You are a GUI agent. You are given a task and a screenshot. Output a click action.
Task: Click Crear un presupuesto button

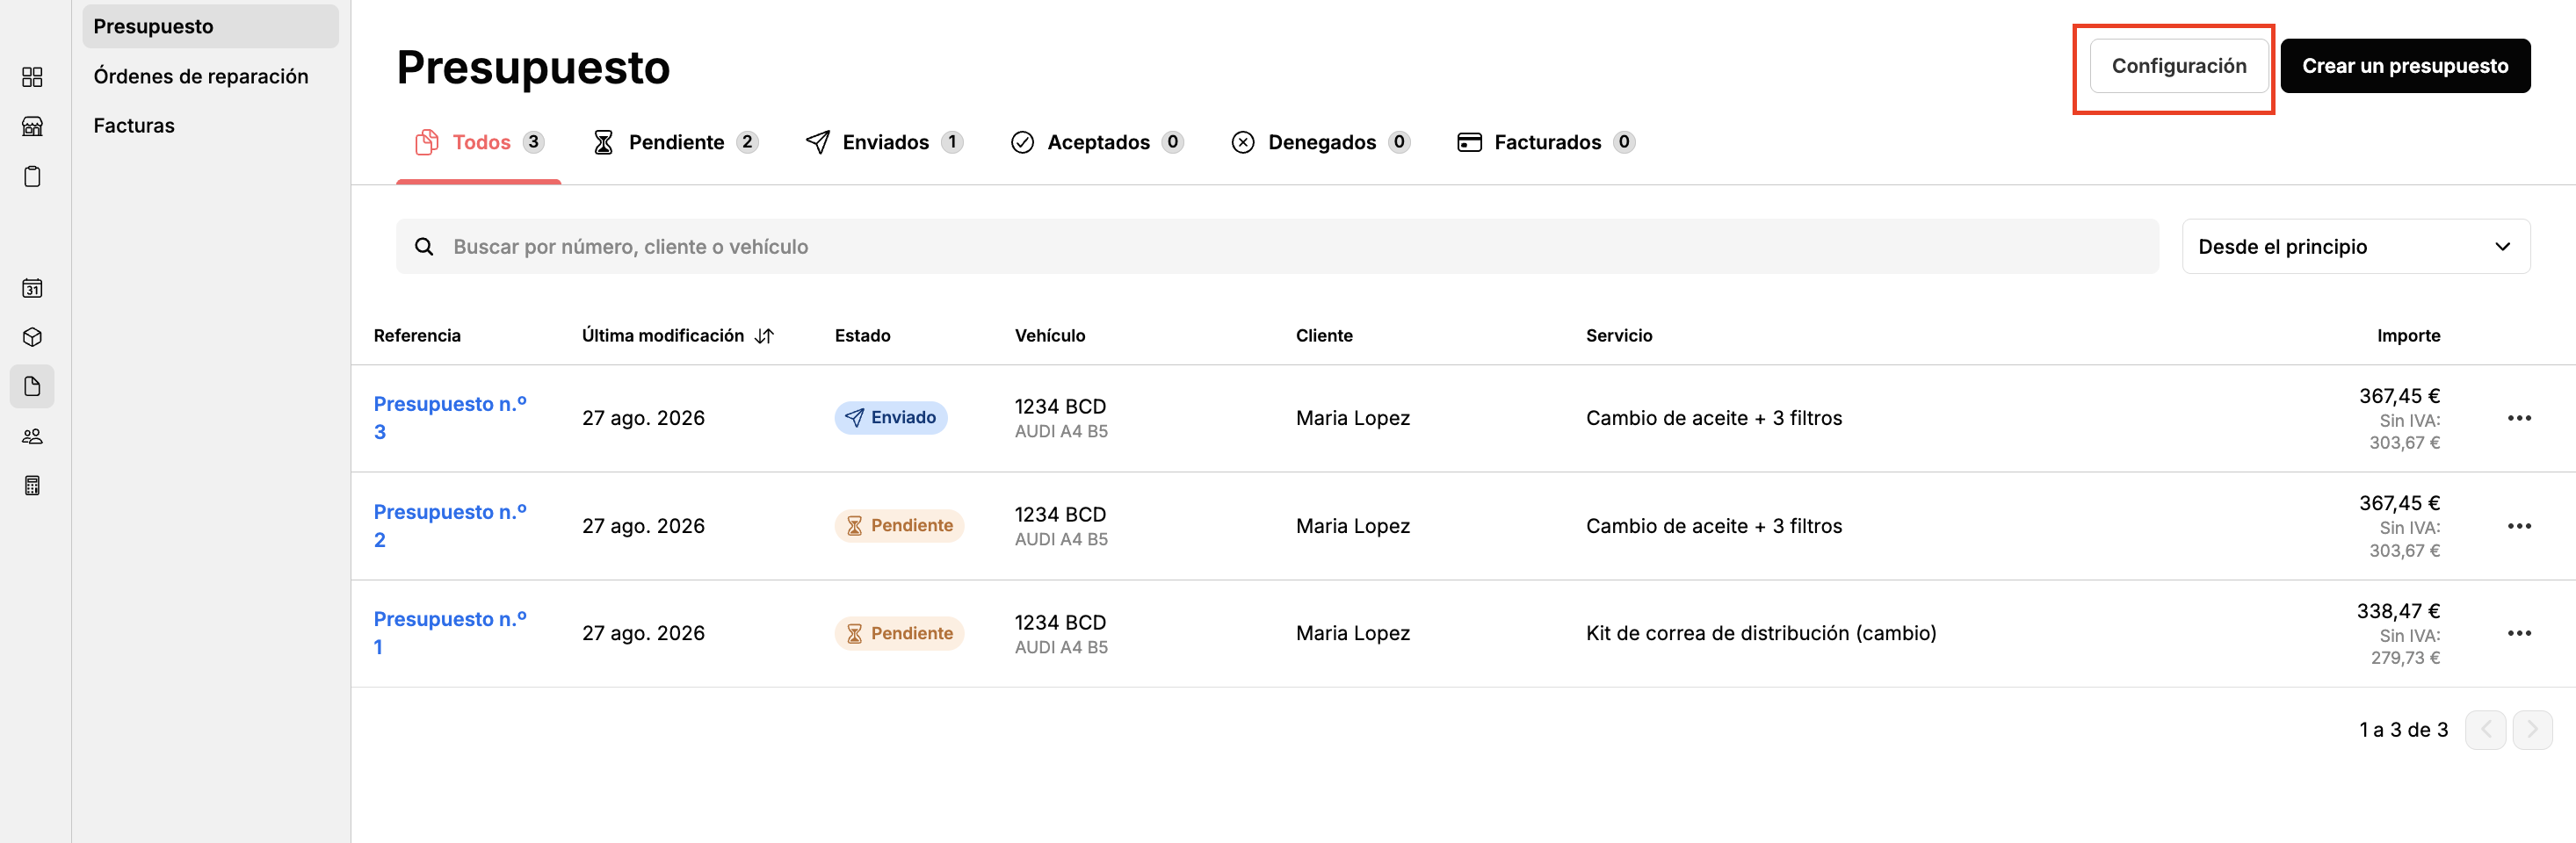(2405, 66)
